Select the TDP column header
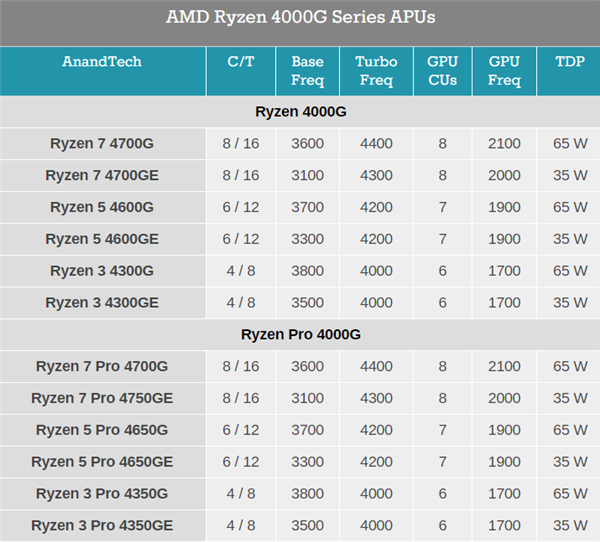 coord(570,62)
